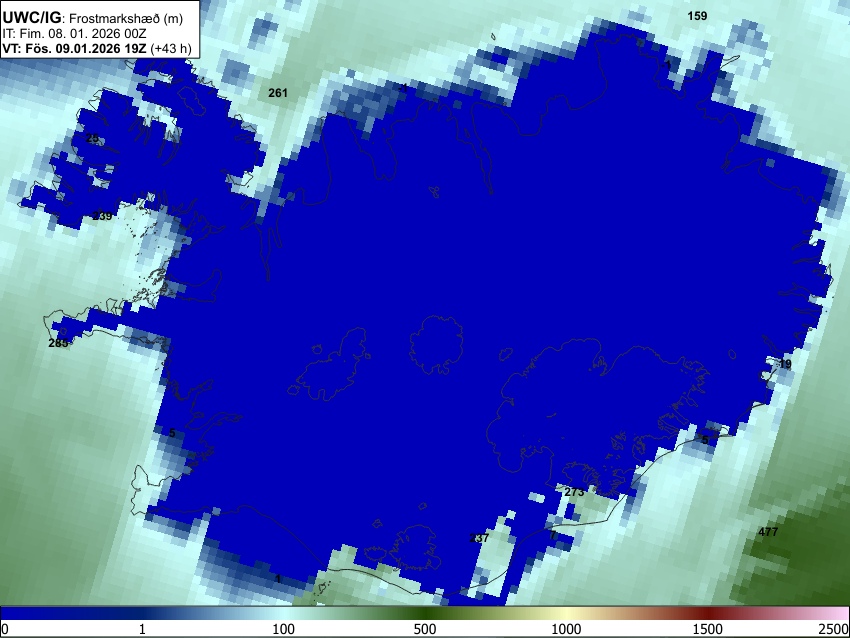Click the map value "25" in Westfjords
Screen dimensions: 850x638
[x=93, y=138]
